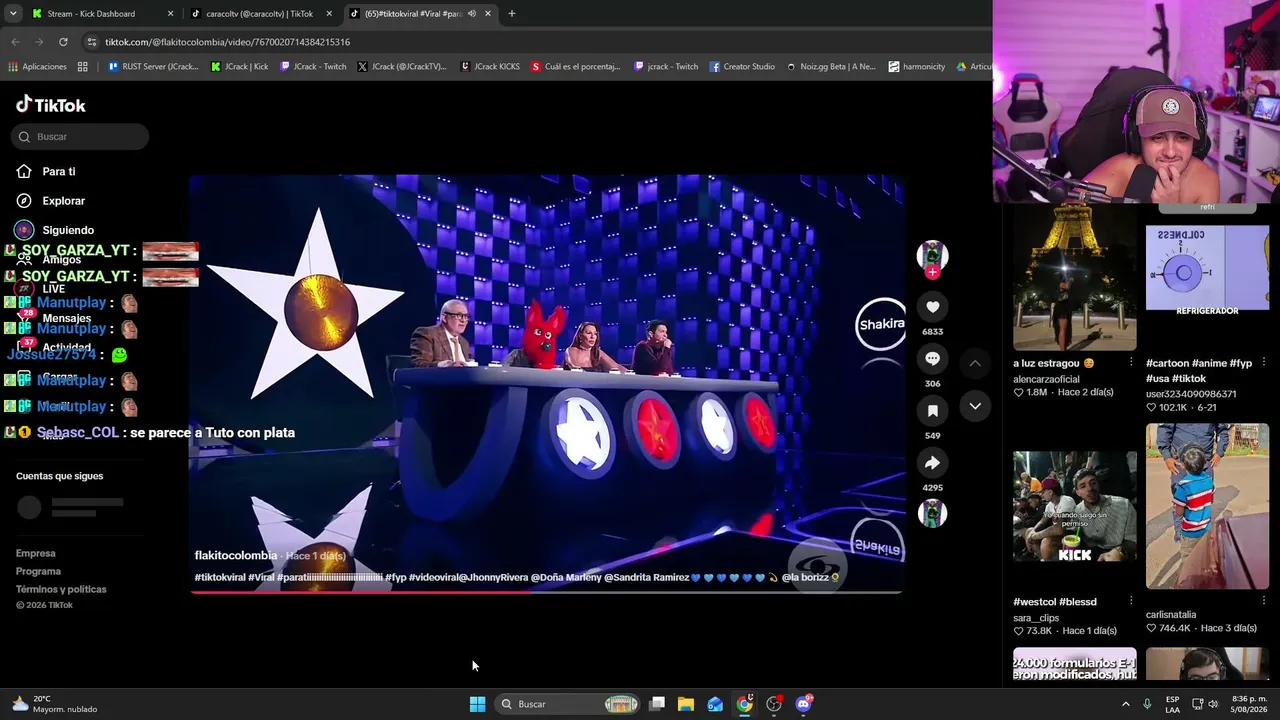Image resolution: width=1280 pixels, height=720 pixels.
Task: Open the Siguiendo feed
Action: click(68, 230)
